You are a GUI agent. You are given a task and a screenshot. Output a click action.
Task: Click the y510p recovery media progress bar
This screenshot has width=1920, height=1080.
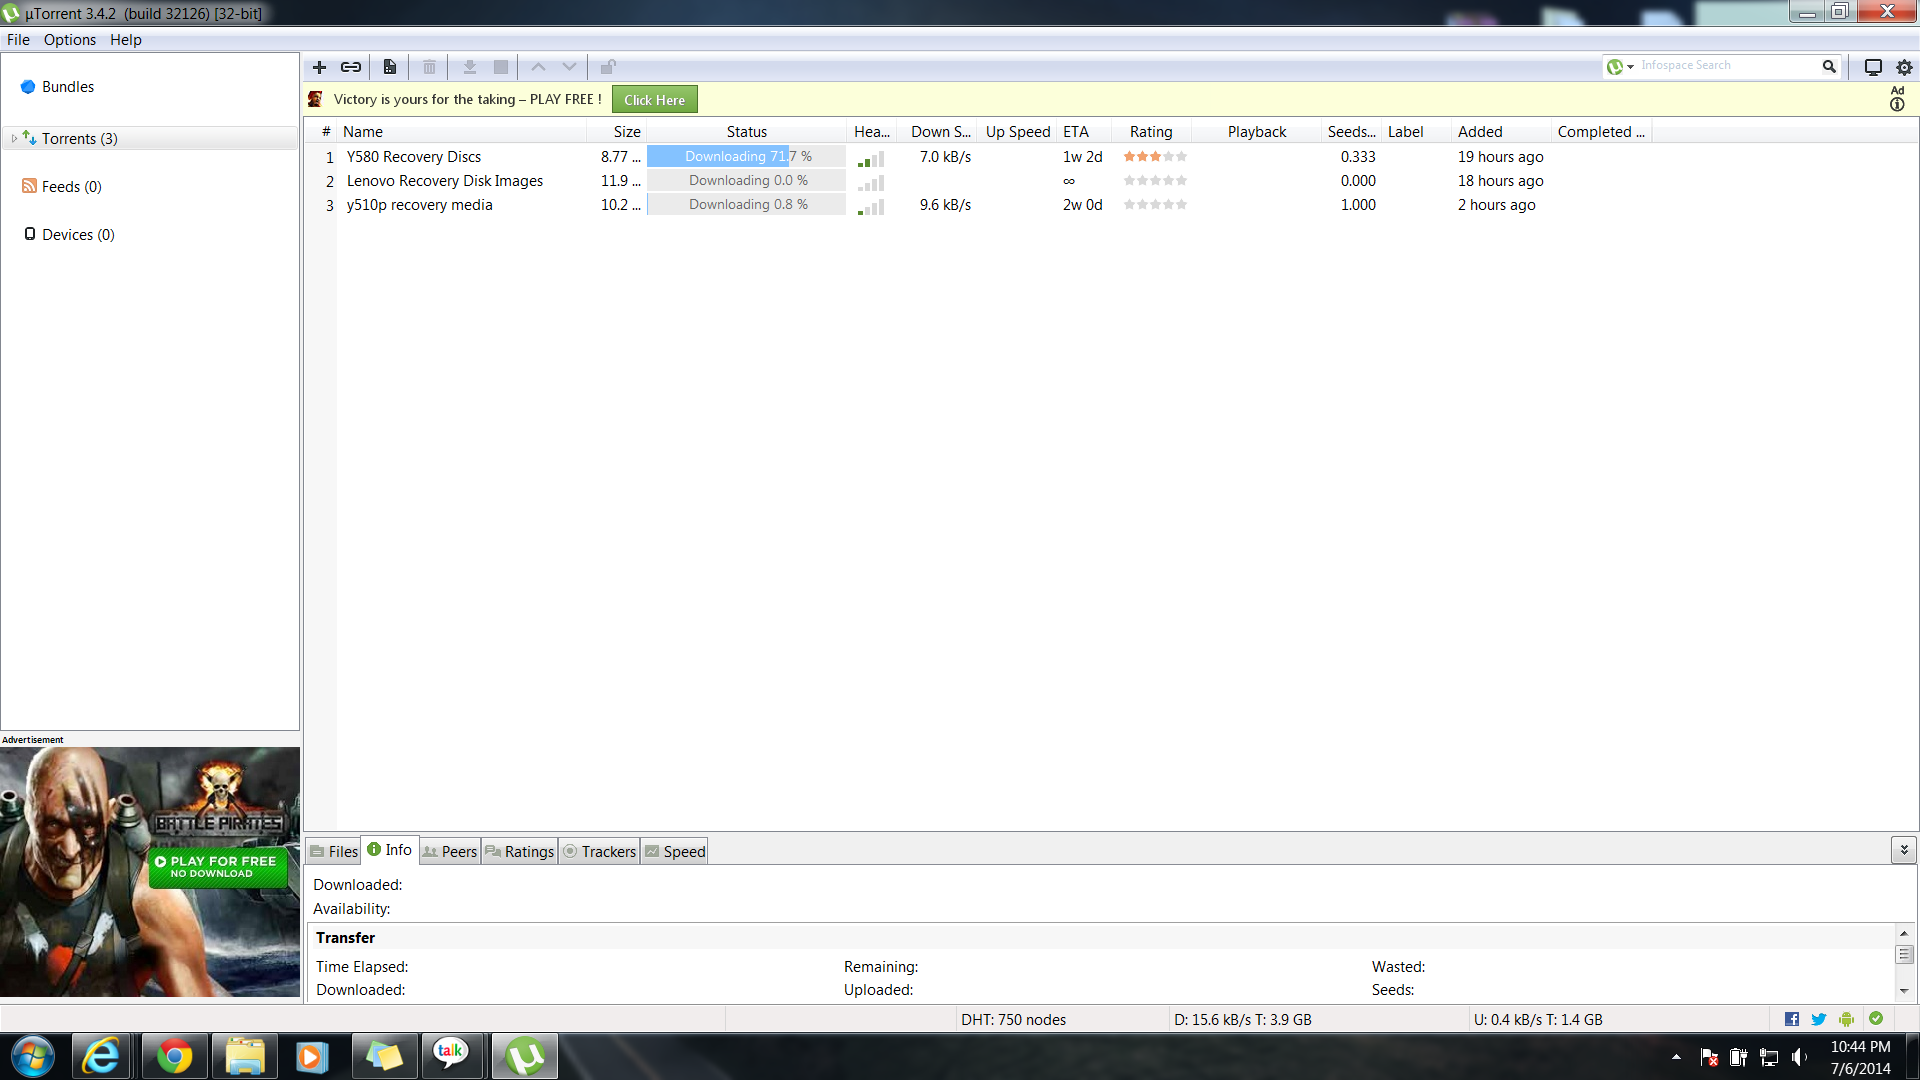click(x=746, y=205)
